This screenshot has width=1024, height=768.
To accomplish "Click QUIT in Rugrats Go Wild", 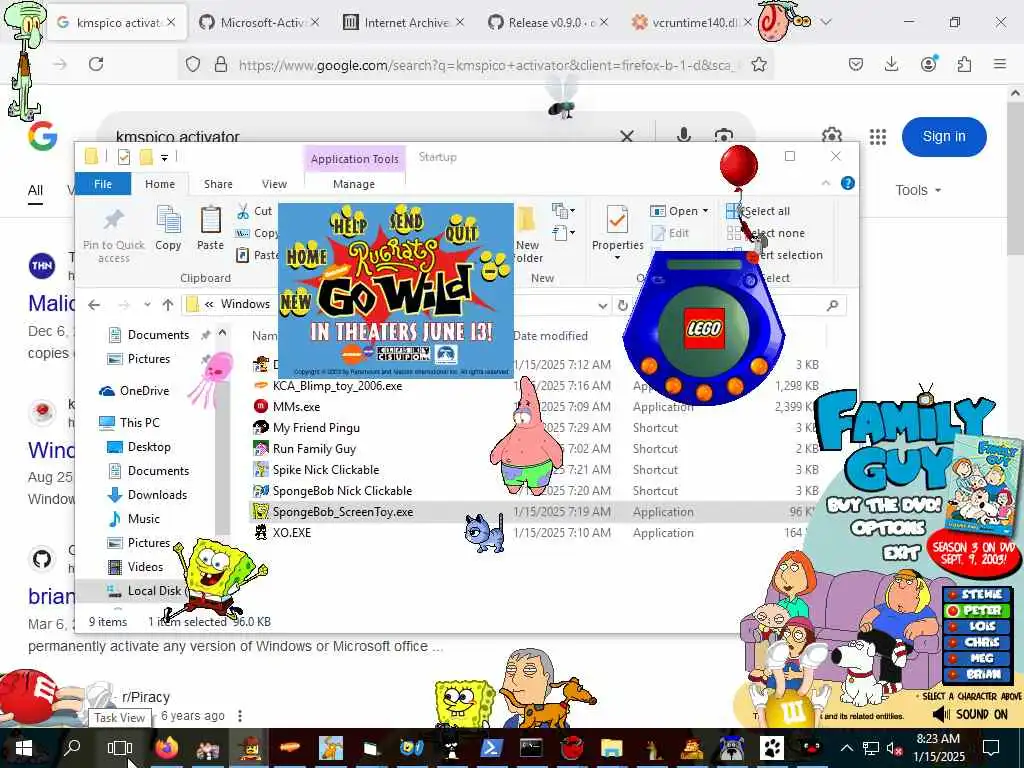I will pos(462,230).
